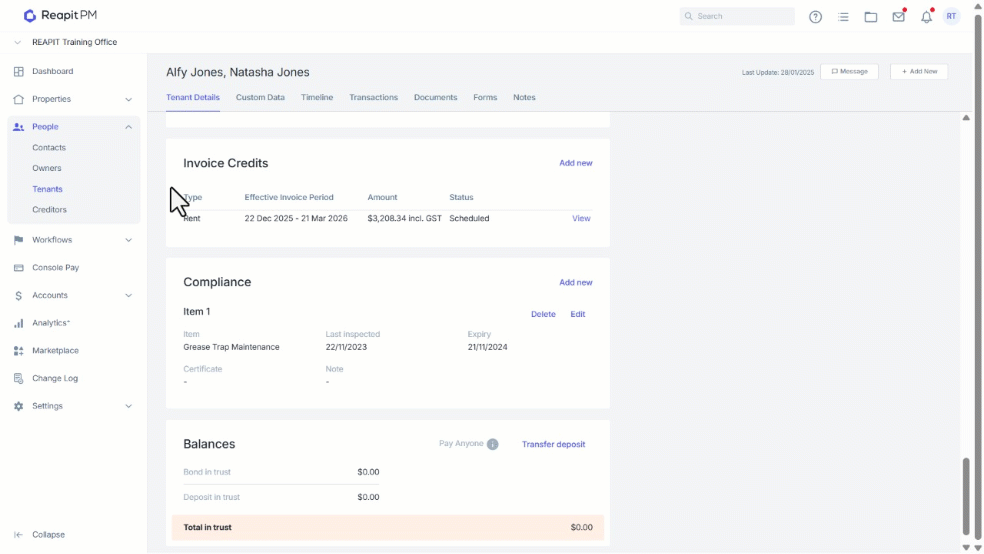Screen dimensions: 984x554
Task: Collapse the People sidebar section
Action: click(x=128, y=127)
